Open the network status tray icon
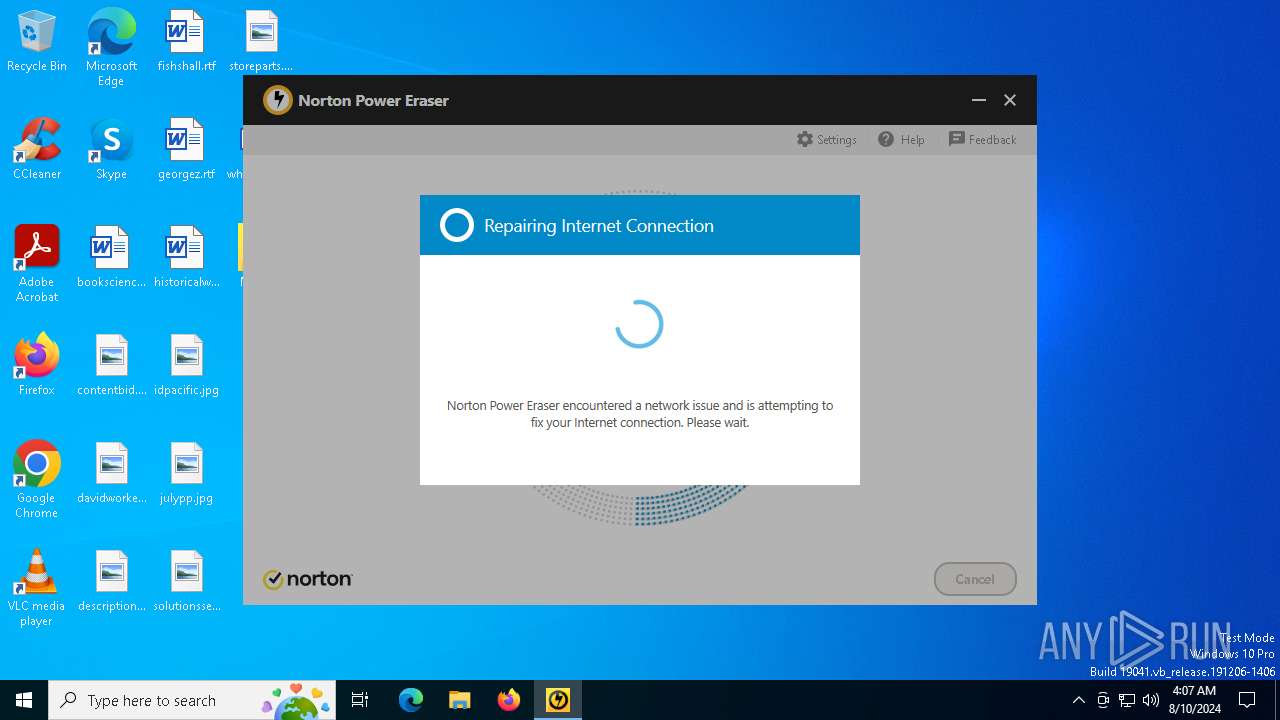Screen dimensions: 1280x720 pos(1127,700)
